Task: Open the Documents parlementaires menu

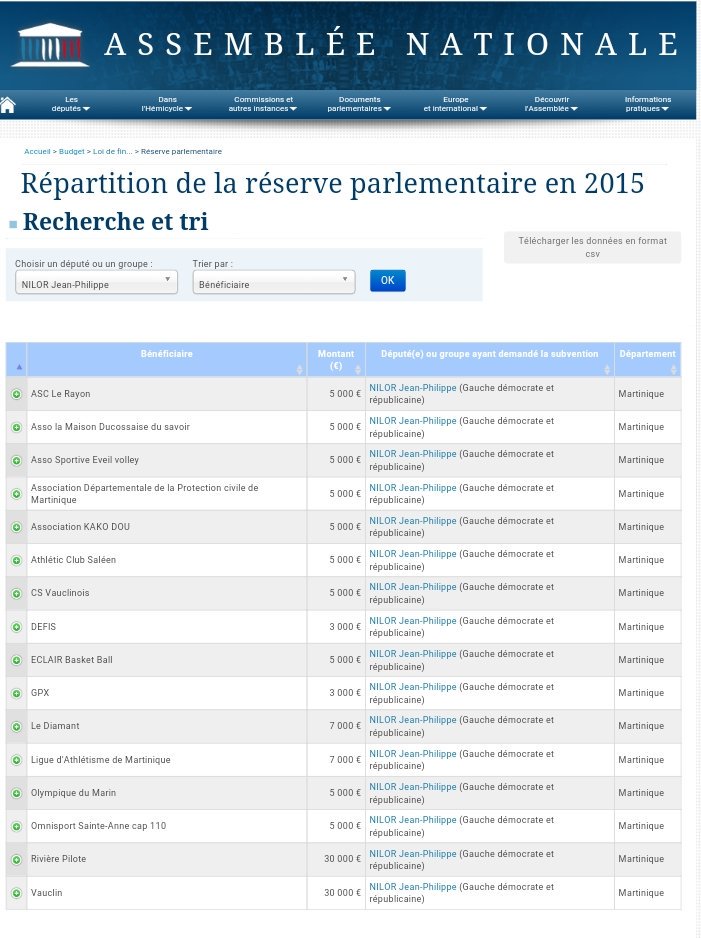Action: 359,104
